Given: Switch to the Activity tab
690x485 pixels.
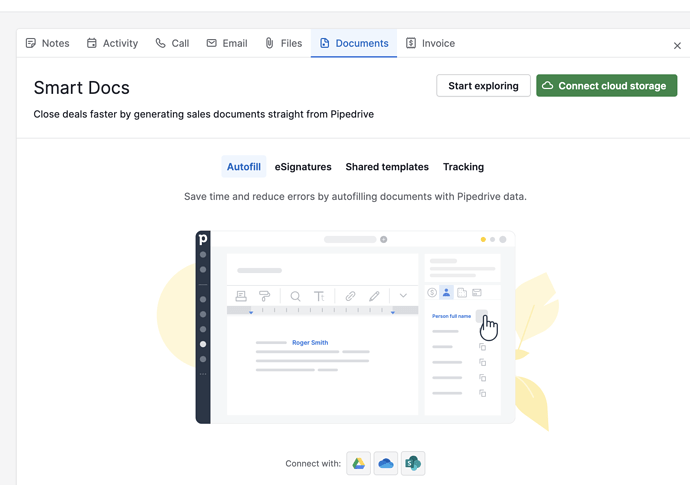Looking at the screenshot, I should pos(112,43).
